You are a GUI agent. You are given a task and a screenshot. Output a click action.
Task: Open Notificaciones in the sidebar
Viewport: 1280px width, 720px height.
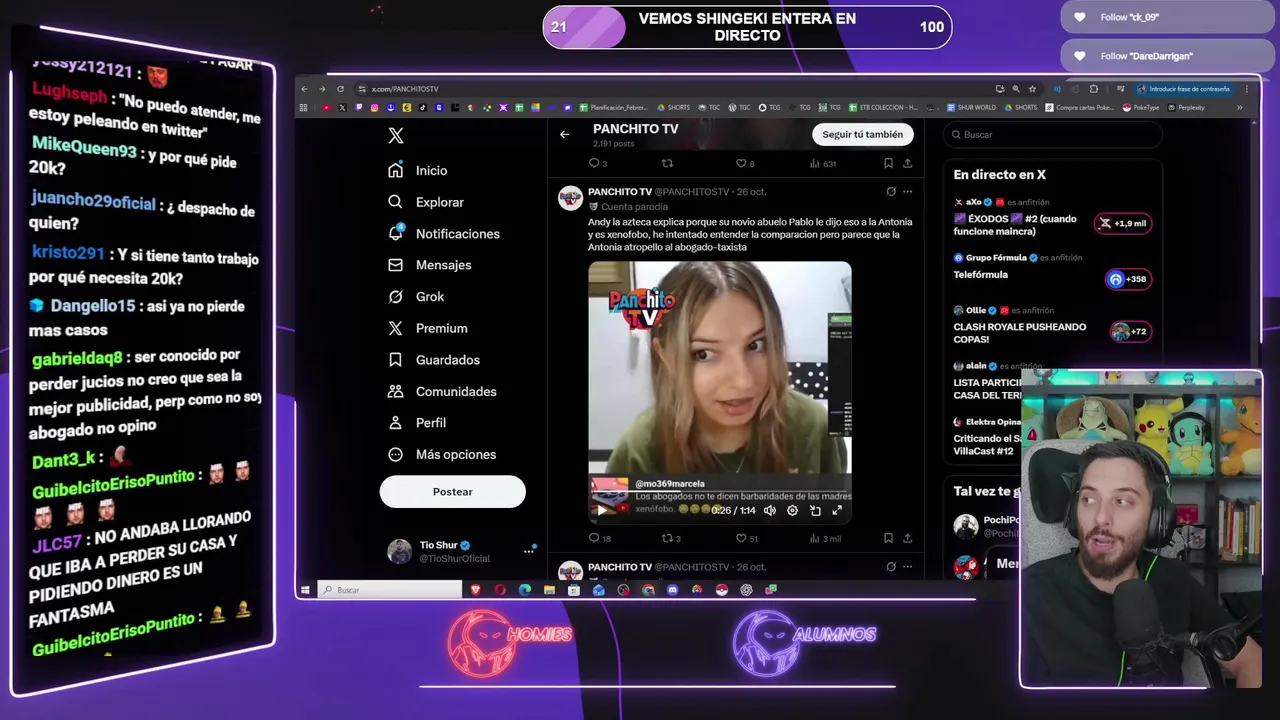443,234
